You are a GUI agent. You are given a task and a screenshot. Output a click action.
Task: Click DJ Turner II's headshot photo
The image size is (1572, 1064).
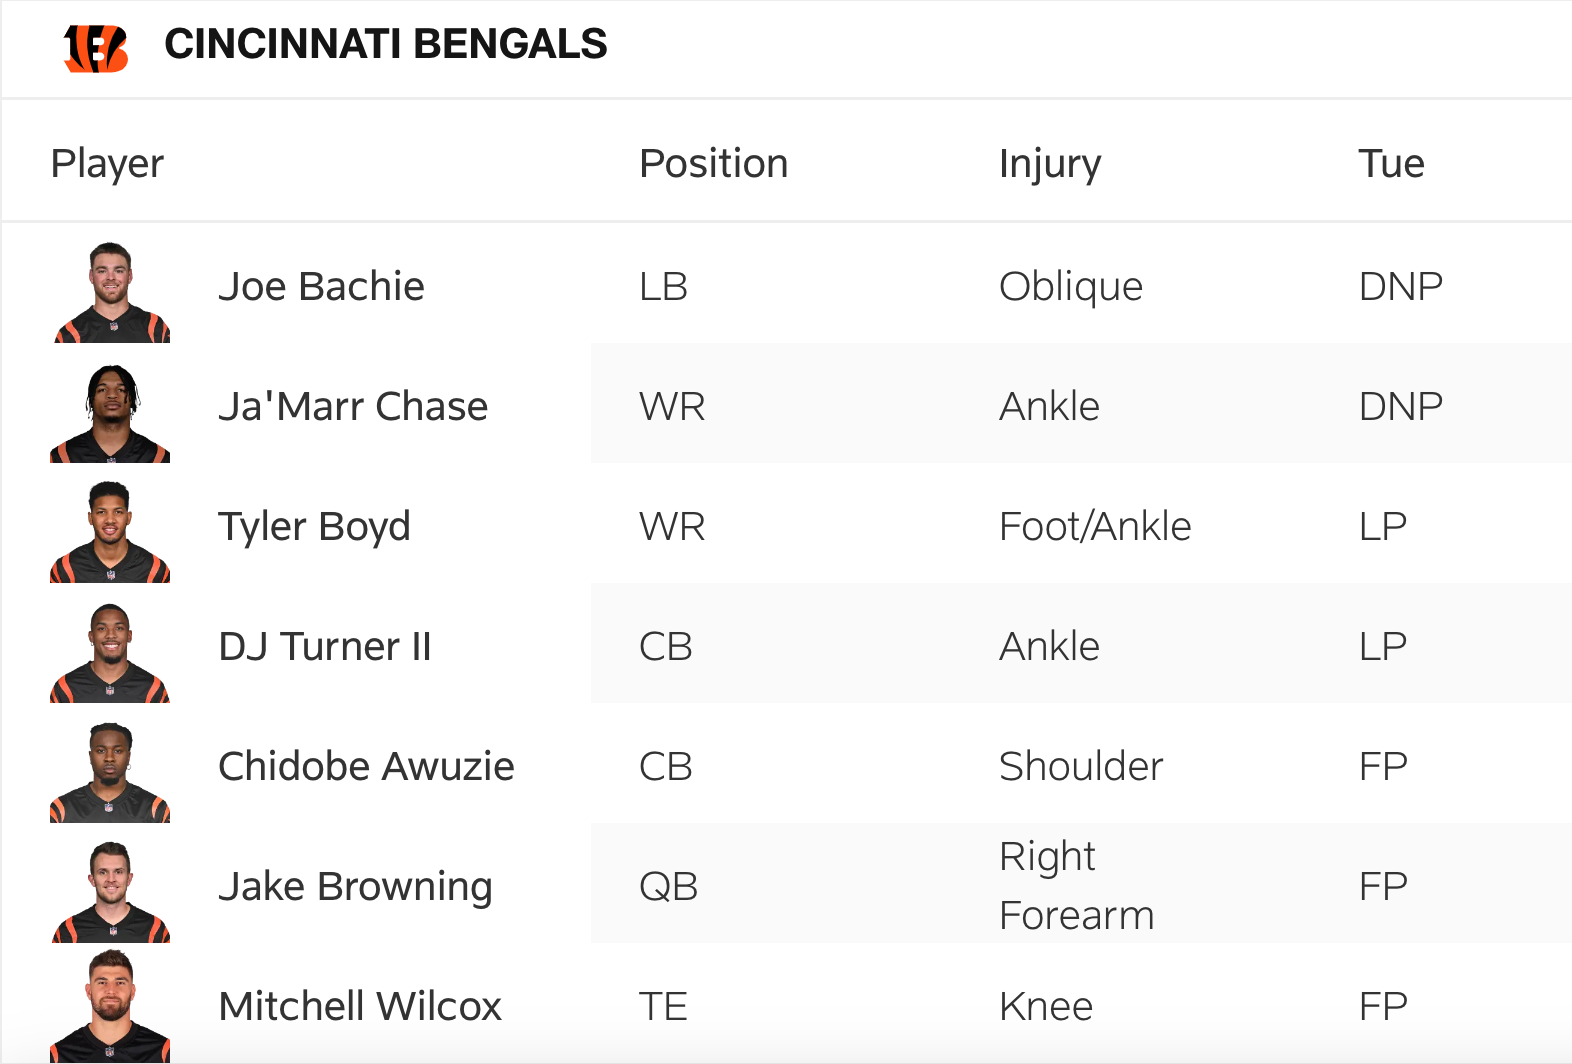111,652
